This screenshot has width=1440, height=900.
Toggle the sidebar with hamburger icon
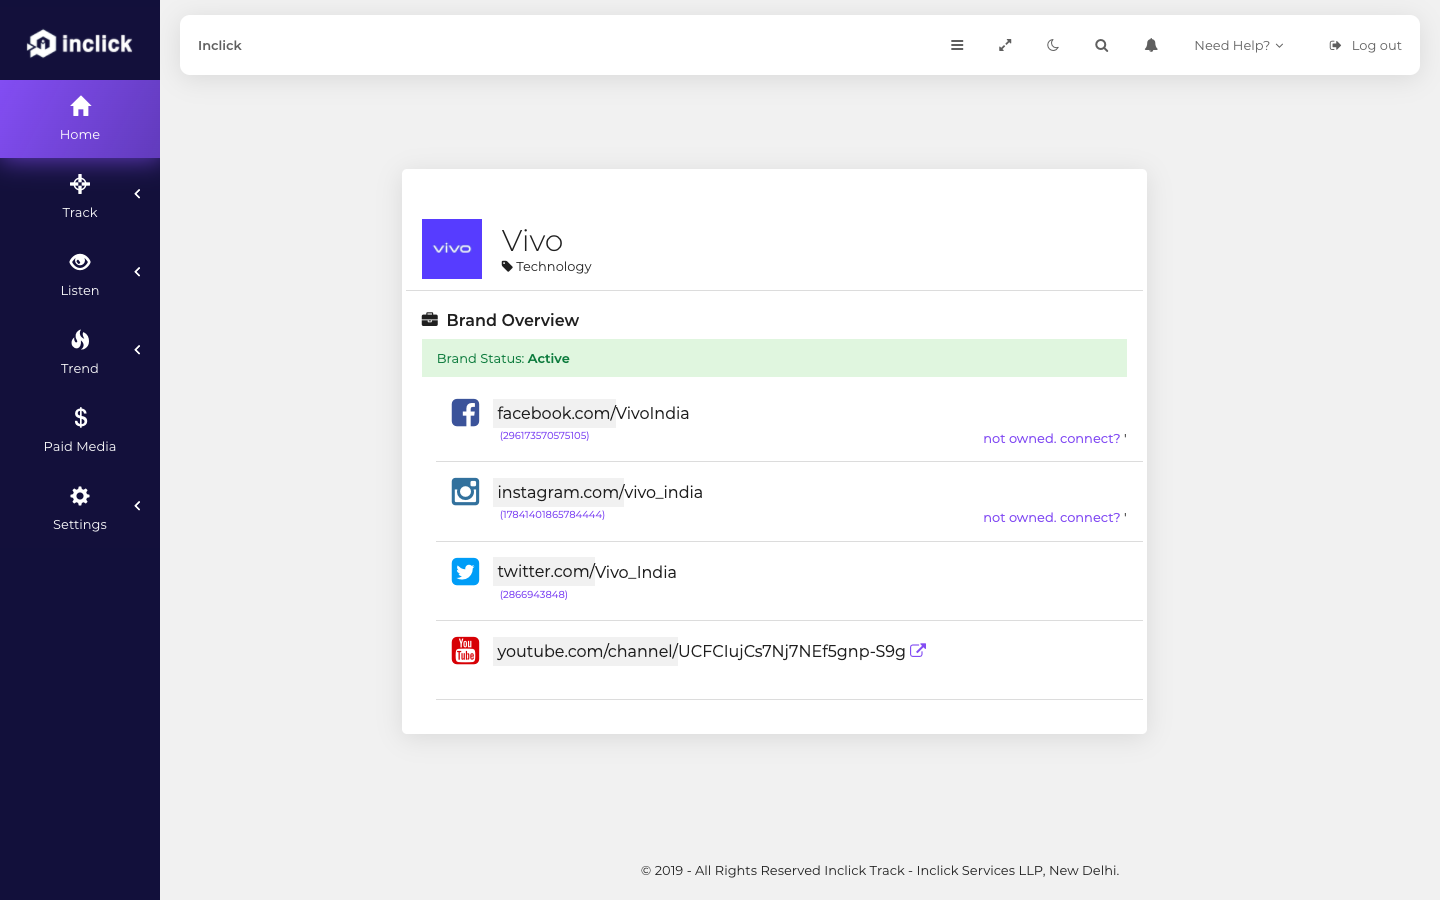(957, 45)
